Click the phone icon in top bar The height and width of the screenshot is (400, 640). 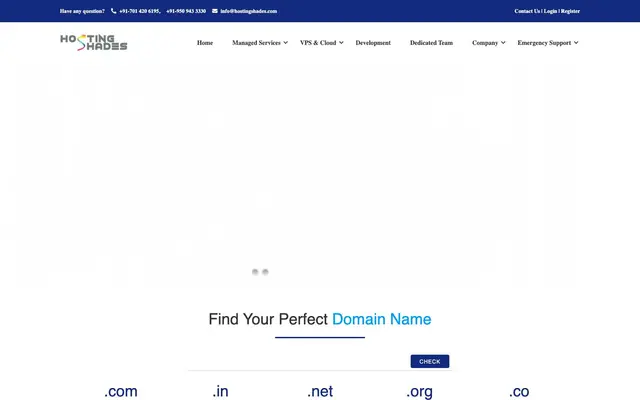point(113,11)
